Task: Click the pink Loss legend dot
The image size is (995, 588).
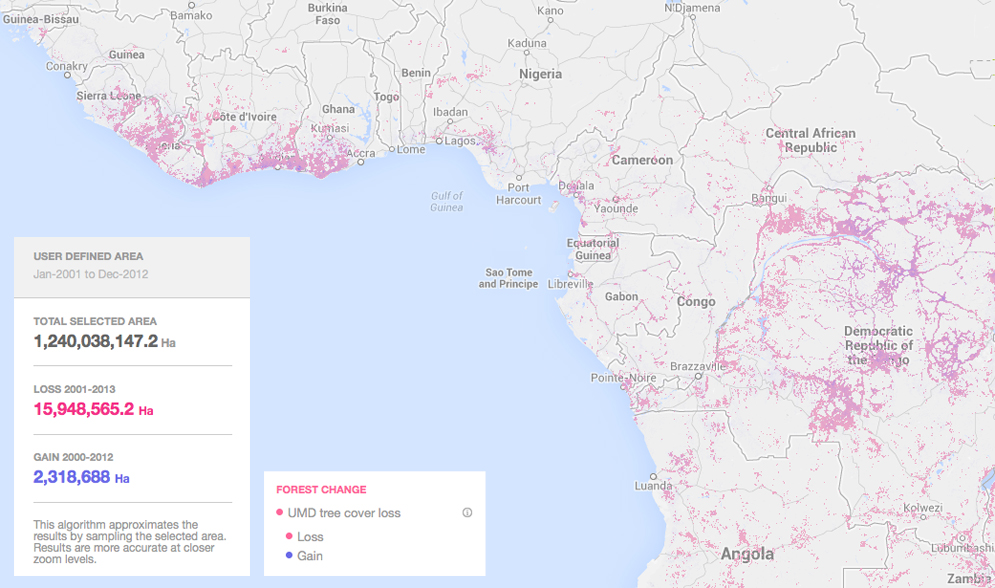Action: [x=289, y=537]
